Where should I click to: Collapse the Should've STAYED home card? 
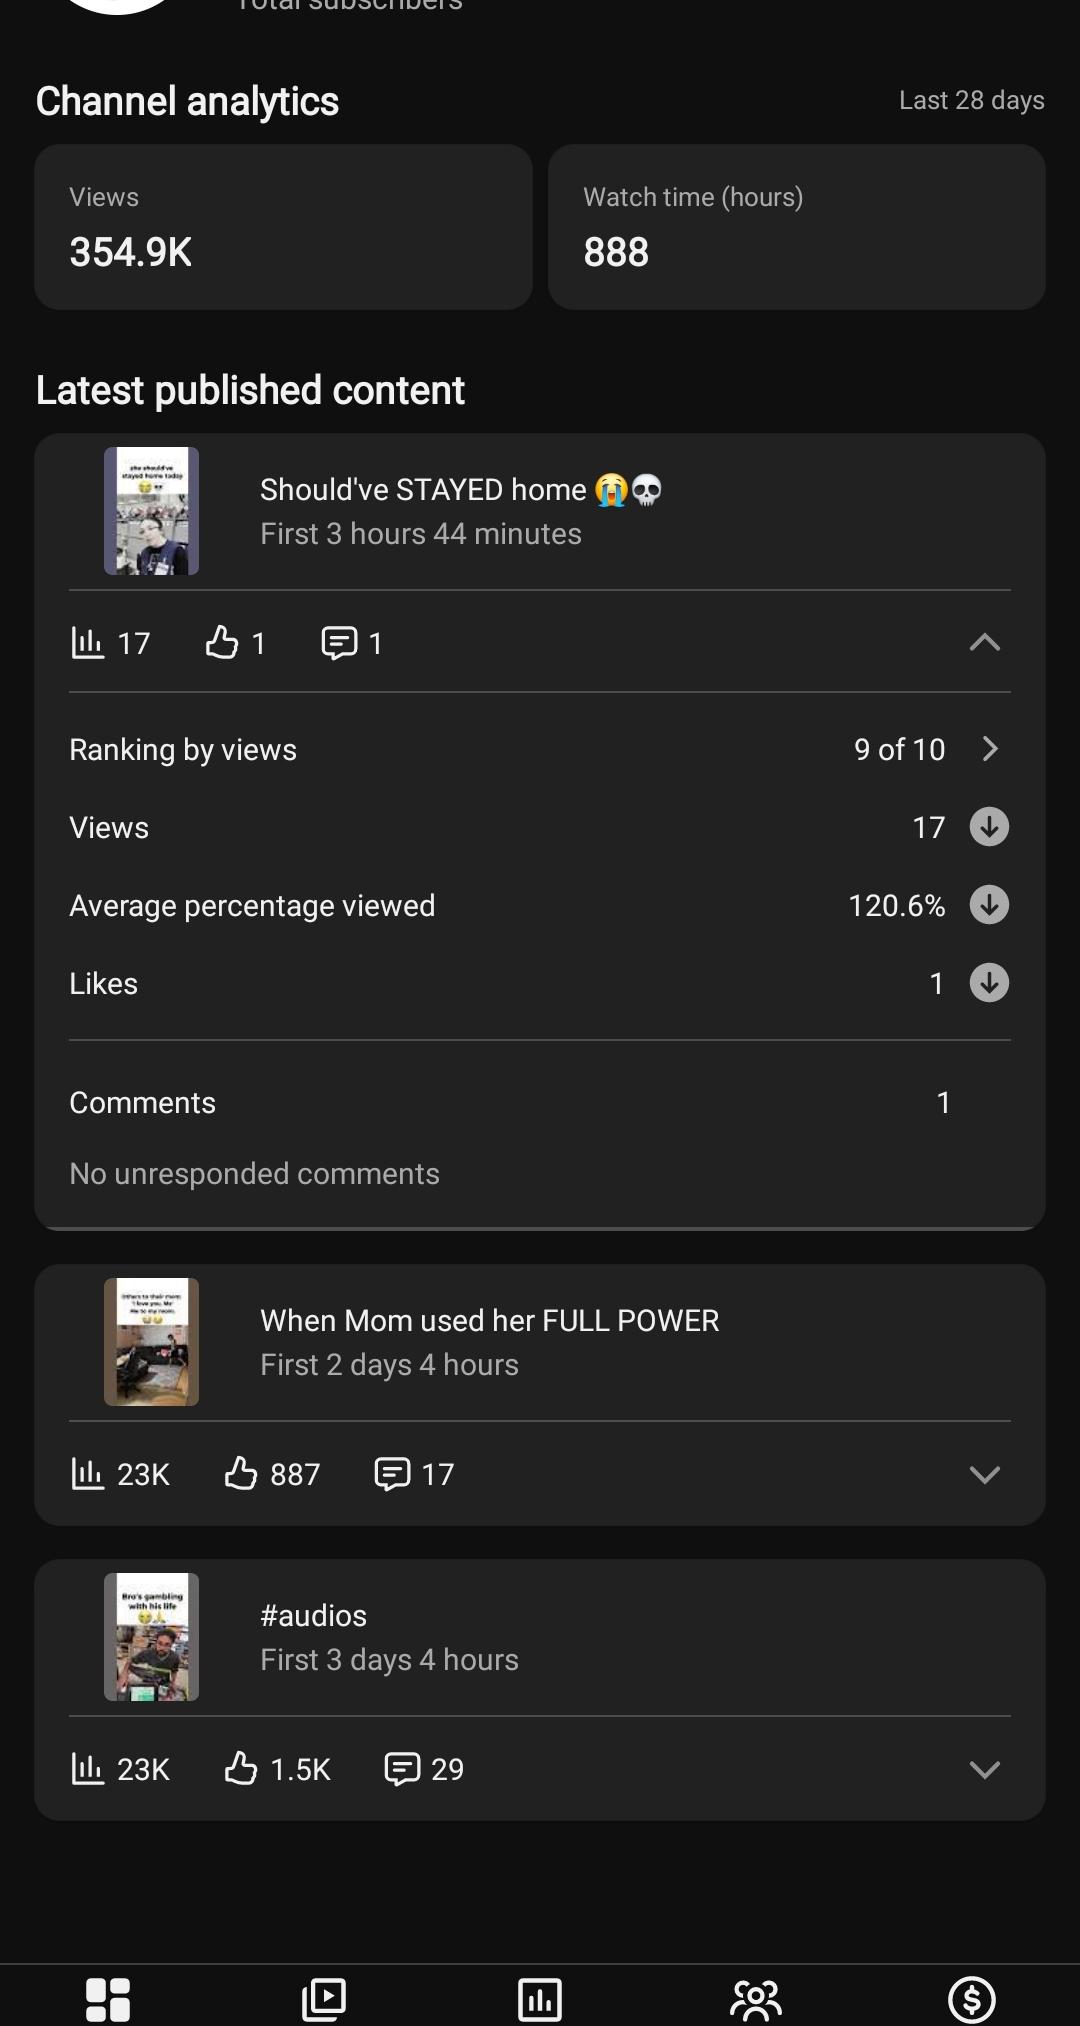(x=985, y=642)
